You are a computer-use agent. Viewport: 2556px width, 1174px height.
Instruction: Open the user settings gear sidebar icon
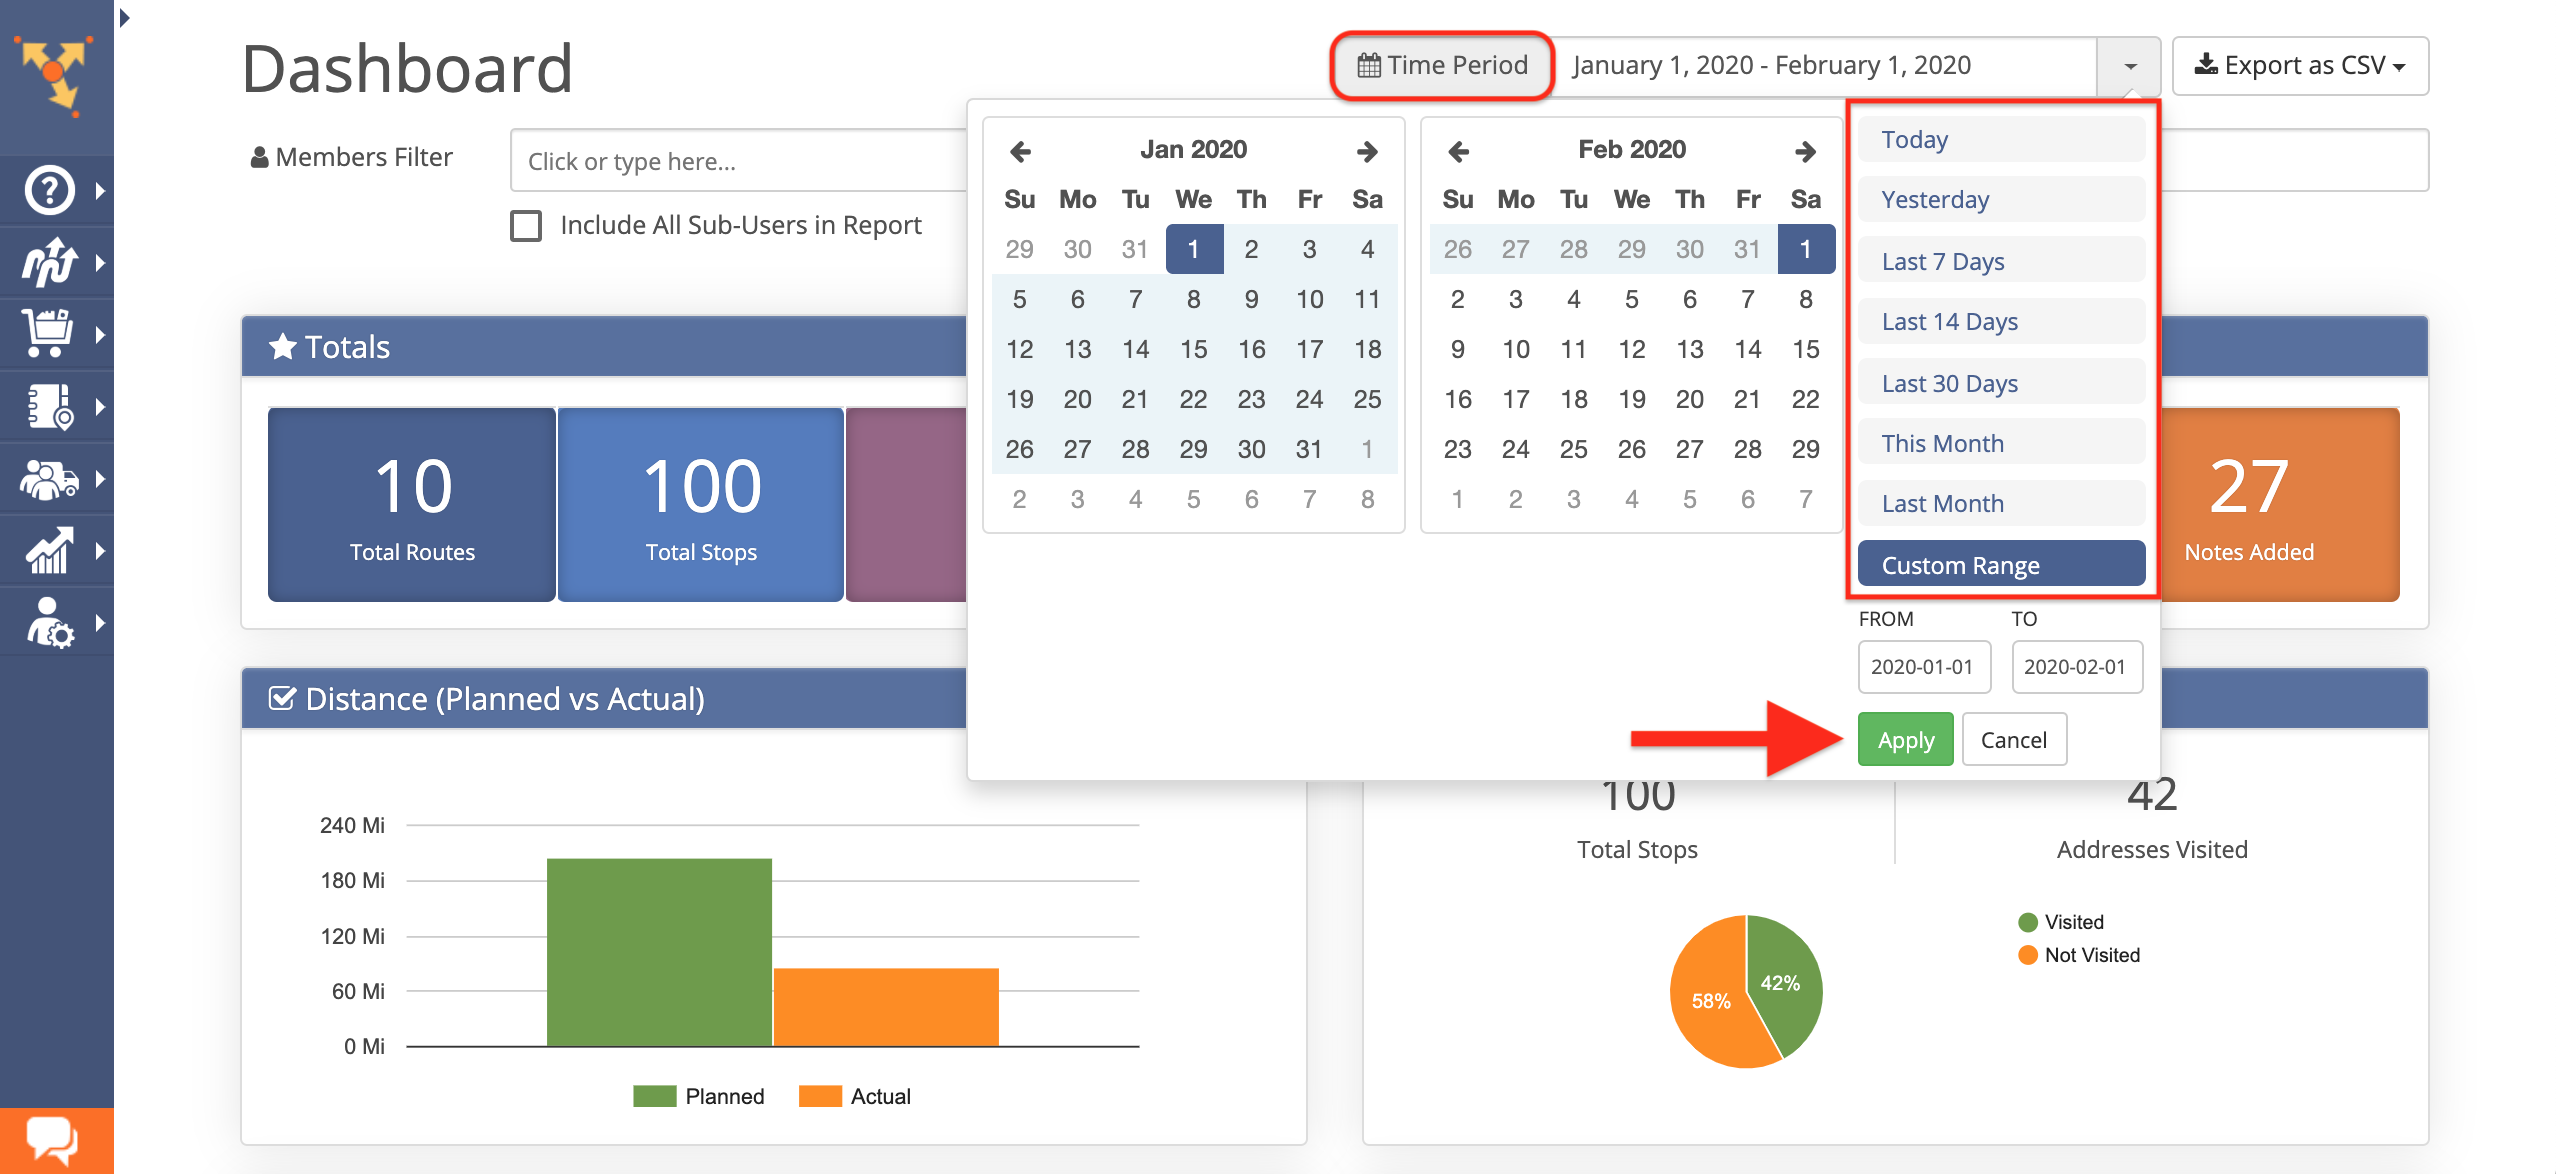[50, 623]
